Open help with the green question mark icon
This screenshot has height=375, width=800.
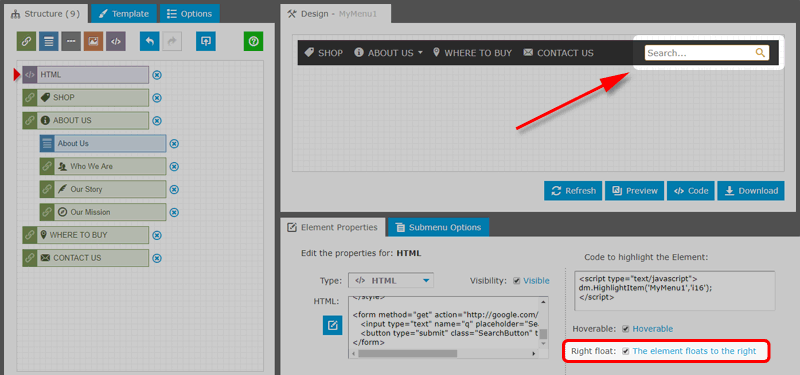(254, 41)
